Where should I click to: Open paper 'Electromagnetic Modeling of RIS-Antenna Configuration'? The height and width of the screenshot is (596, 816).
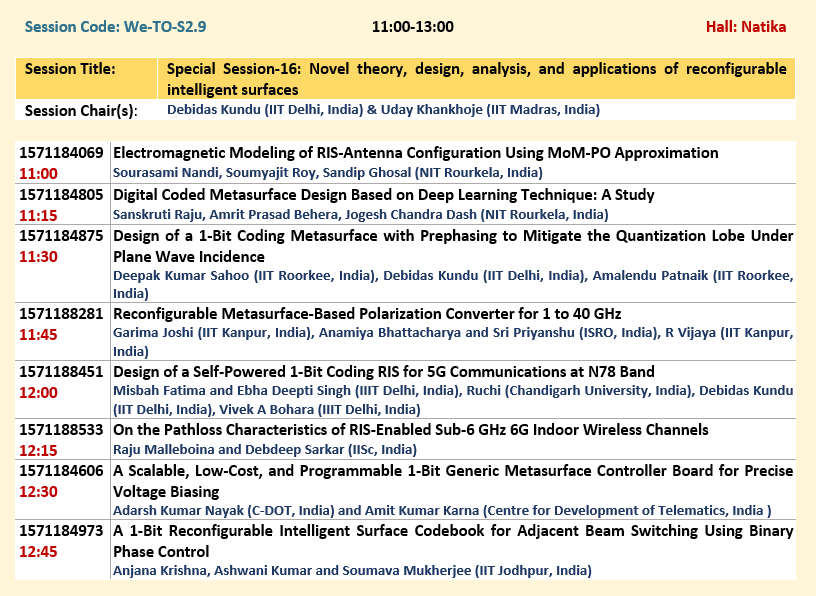pyautogui.click(x=415, y=153)
